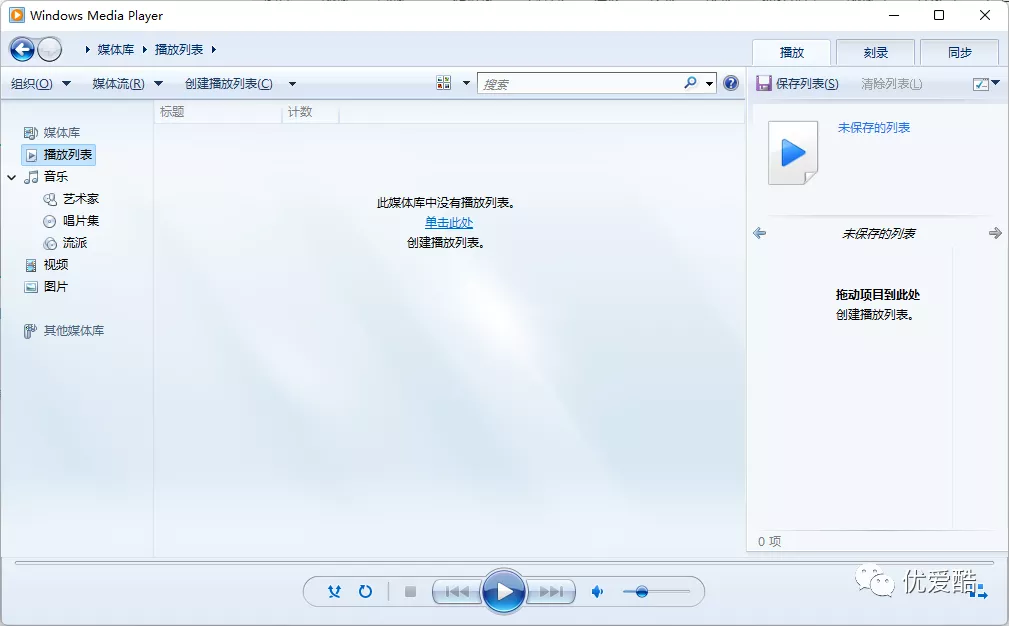The height and width of the screenshot is (626, 1009).
Task: Select 视频 in the navigation tree
Action: pyautogui.click(x=56, y=264)
